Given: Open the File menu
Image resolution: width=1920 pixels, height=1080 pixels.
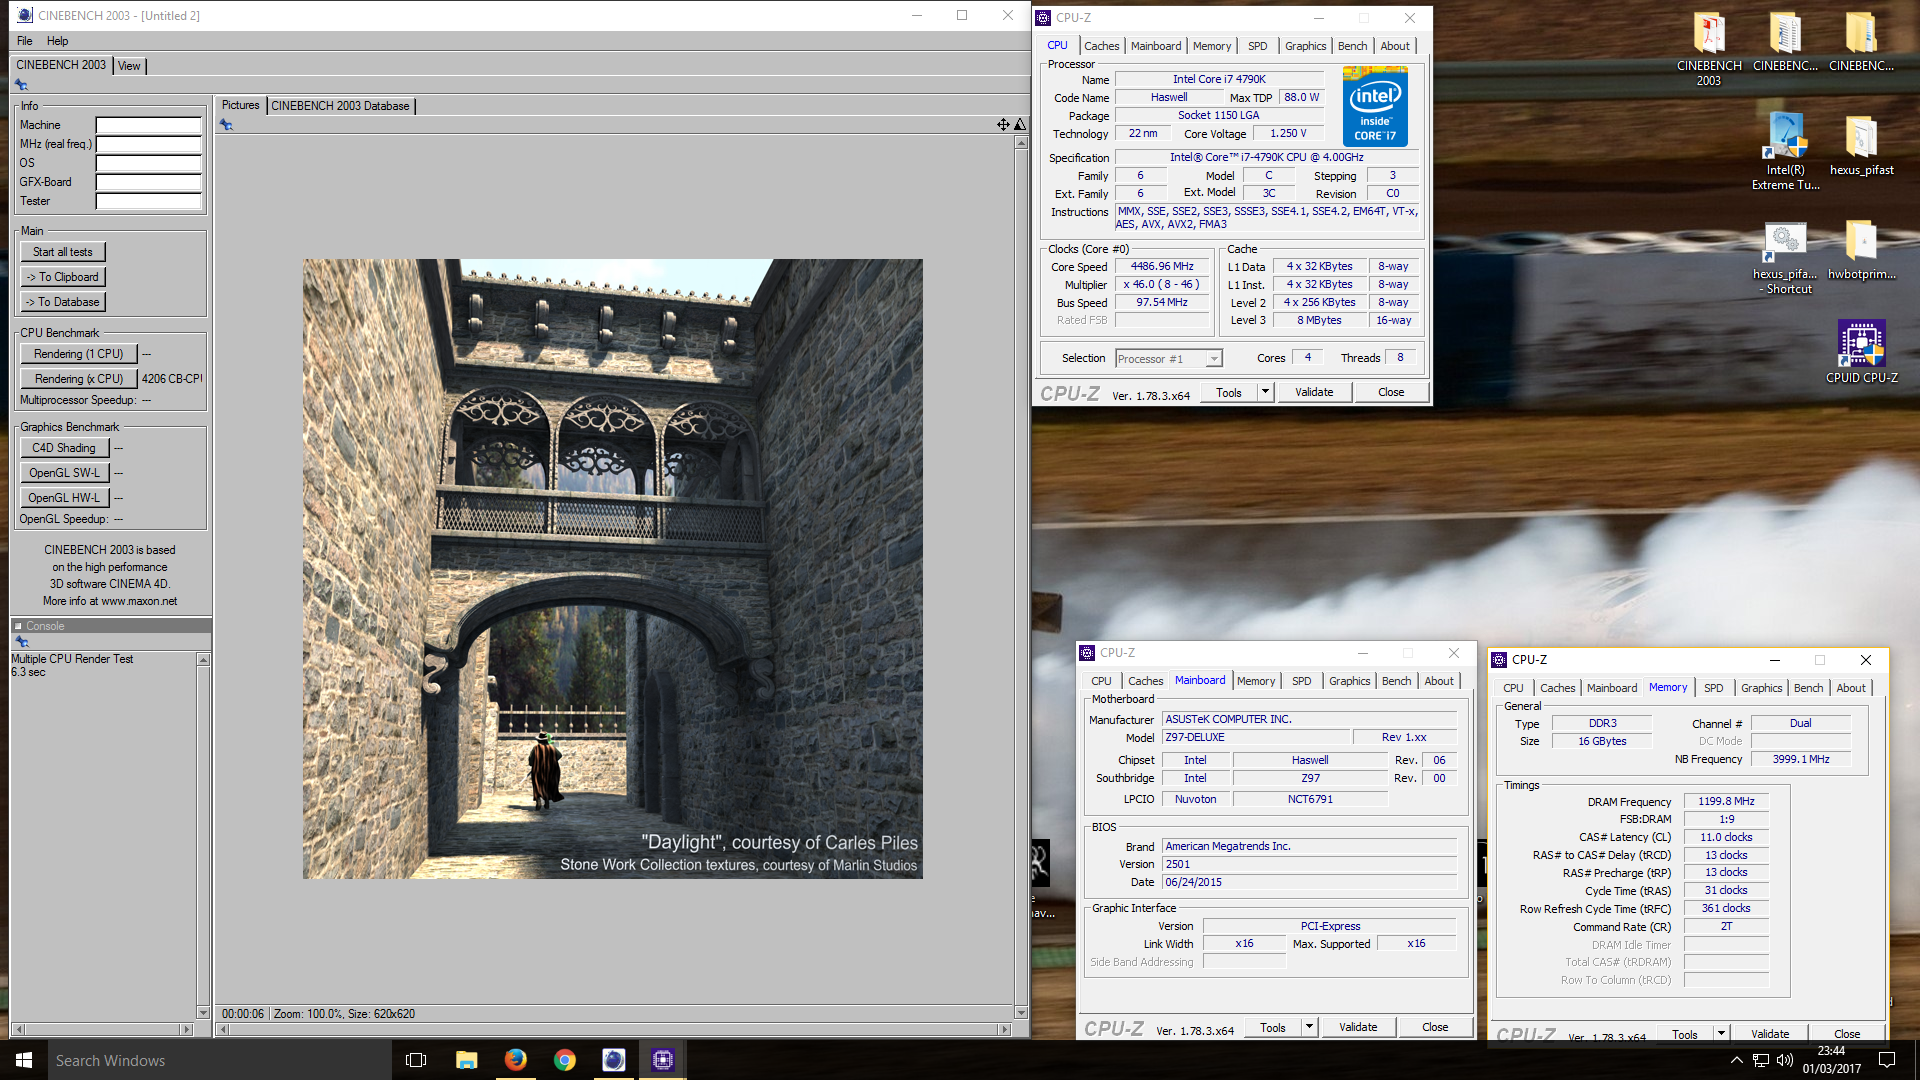Looking at the screenshot, I should click(x=24, y=41).
